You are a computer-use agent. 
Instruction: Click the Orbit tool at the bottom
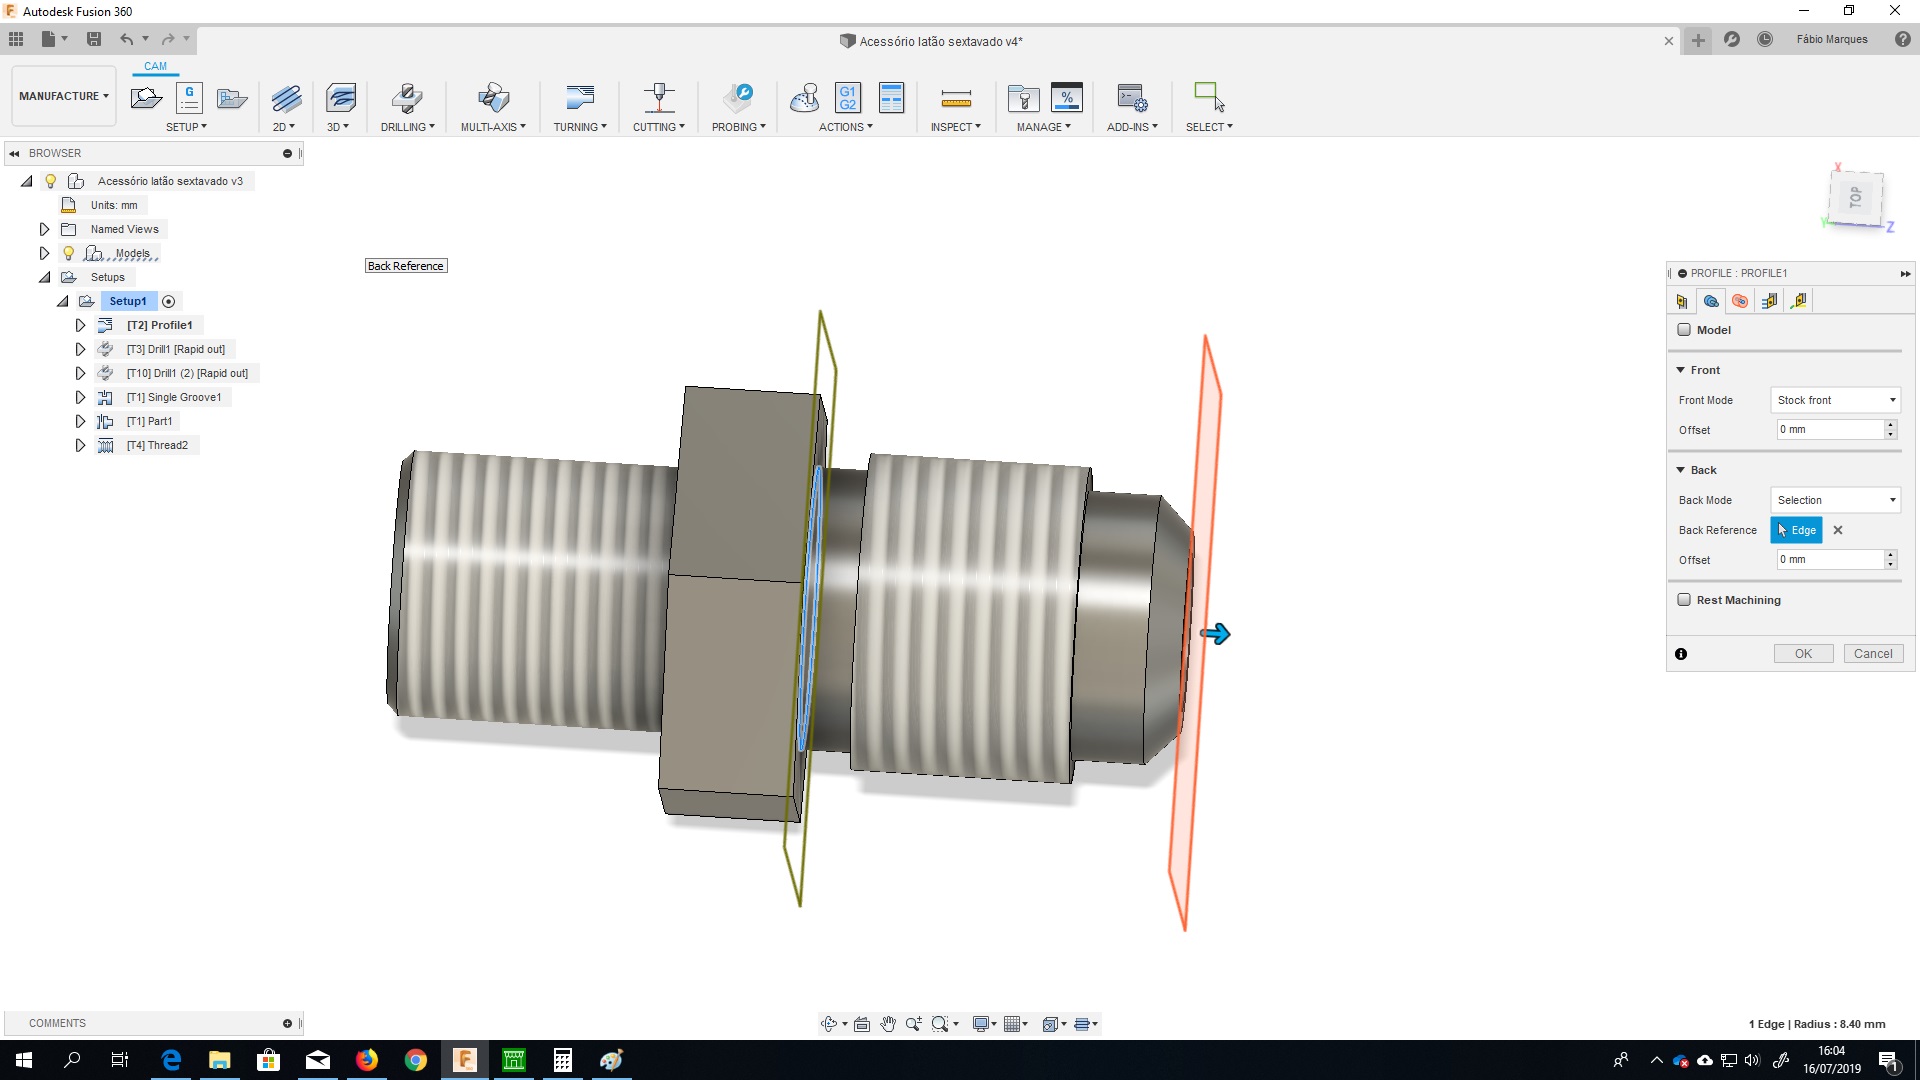pos(831,1023)
